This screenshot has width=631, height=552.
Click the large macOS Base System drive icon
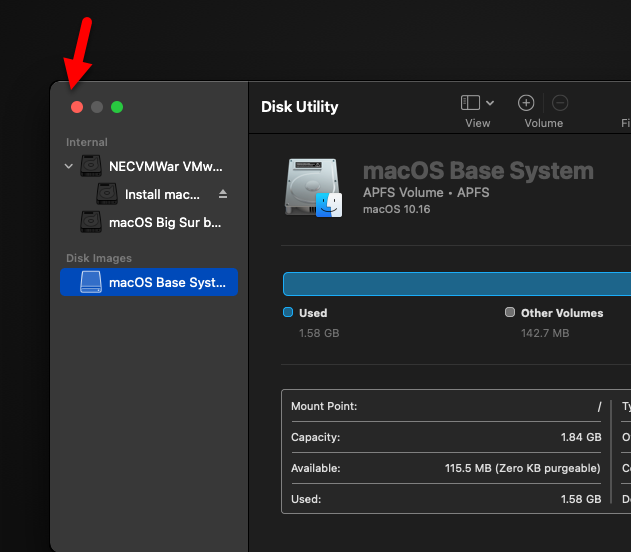pyautogui.click(x=313, y=187)
